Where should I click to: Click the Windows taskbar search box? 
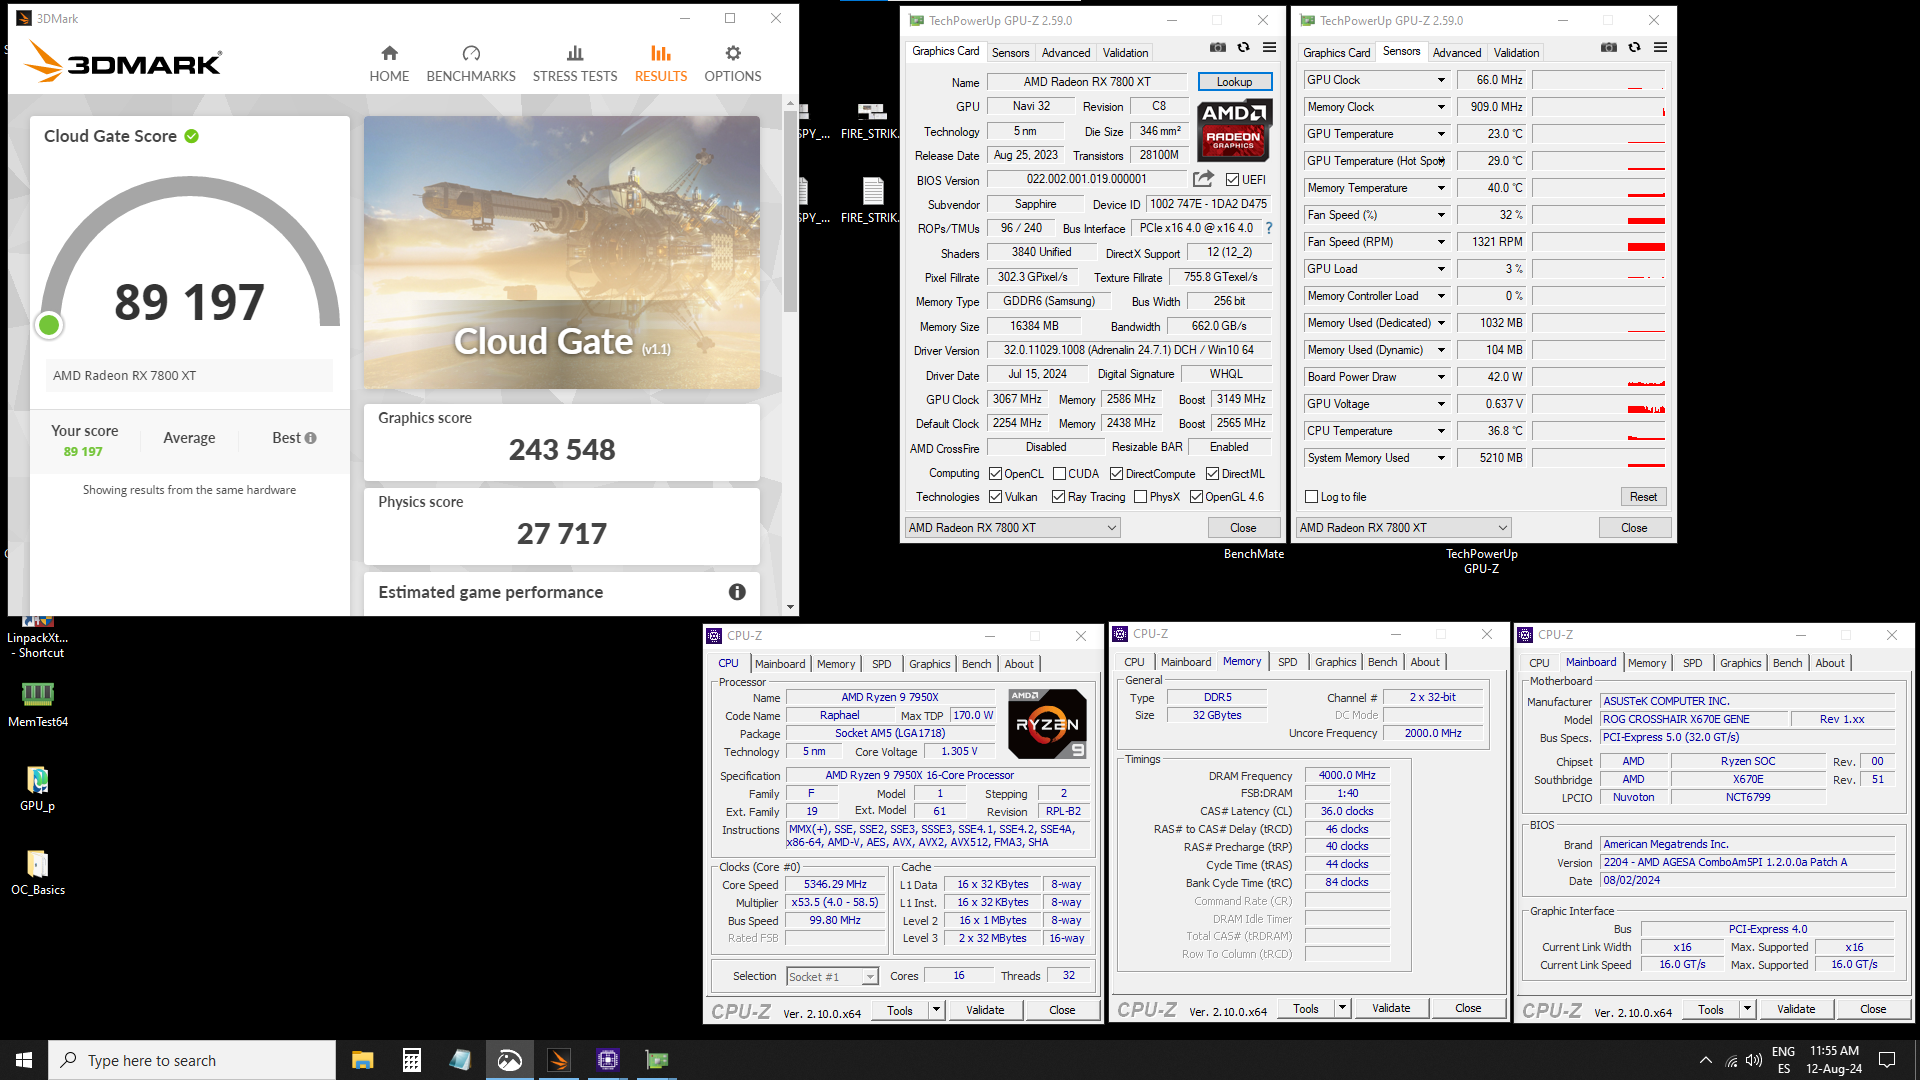click(192, 1060)
